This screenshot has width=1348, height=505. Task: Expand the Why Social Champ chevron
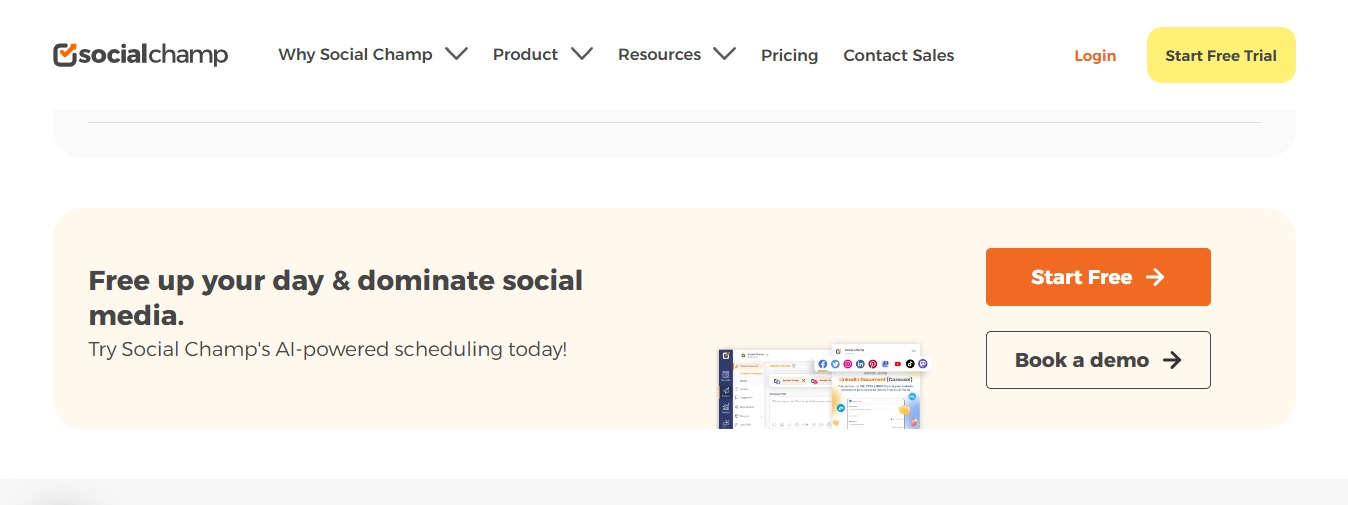(456, 54)
